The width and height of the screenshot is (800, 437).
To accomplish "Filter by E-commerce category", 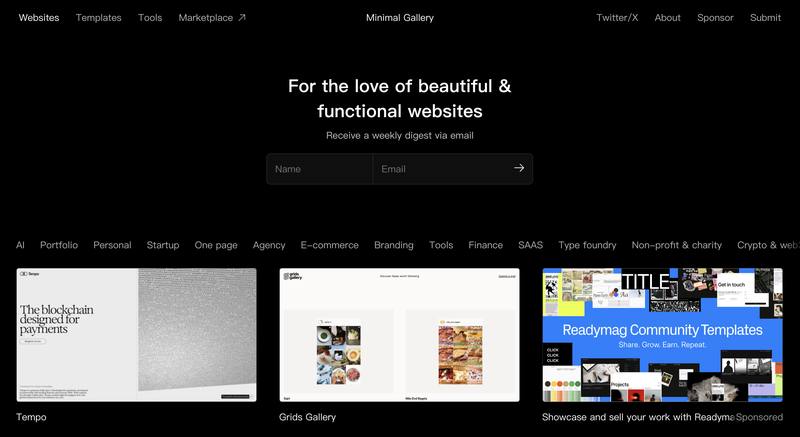I will [330, 245].
